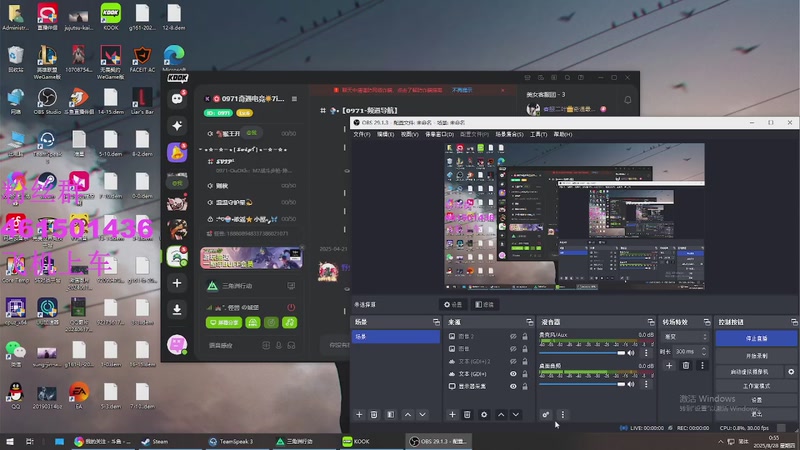Add a new scene with plus icon in 场景 panel
The image size is (800, 450).
[359, 415]
